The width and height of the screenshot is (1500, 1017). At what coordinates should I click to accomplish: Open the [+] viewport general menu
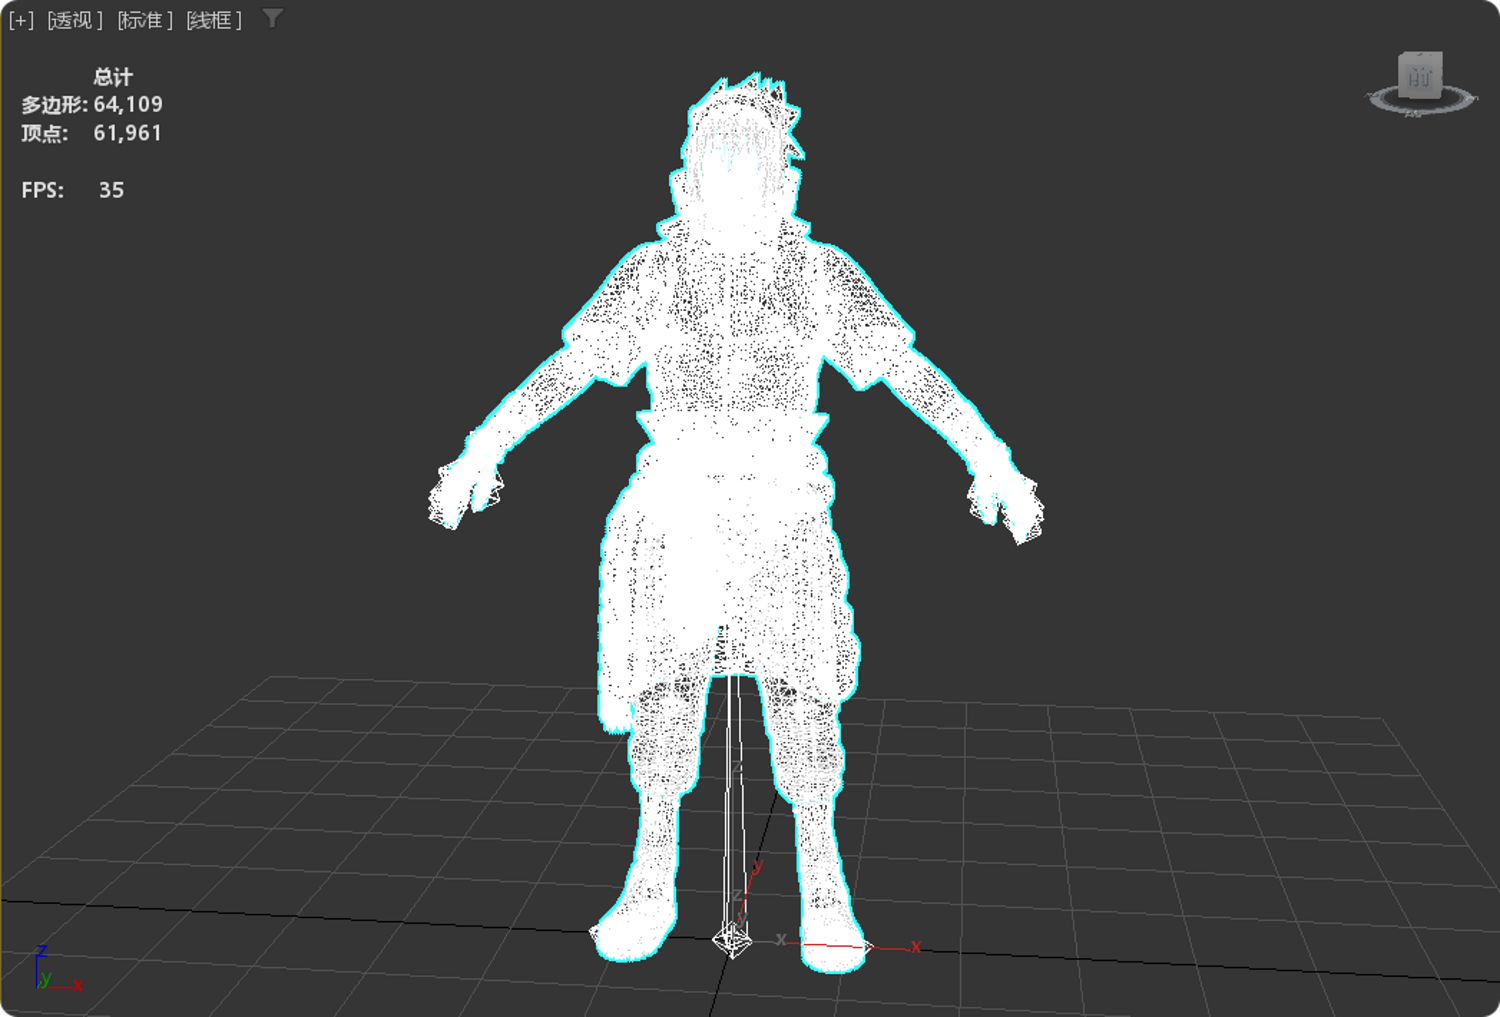point(21,20)
